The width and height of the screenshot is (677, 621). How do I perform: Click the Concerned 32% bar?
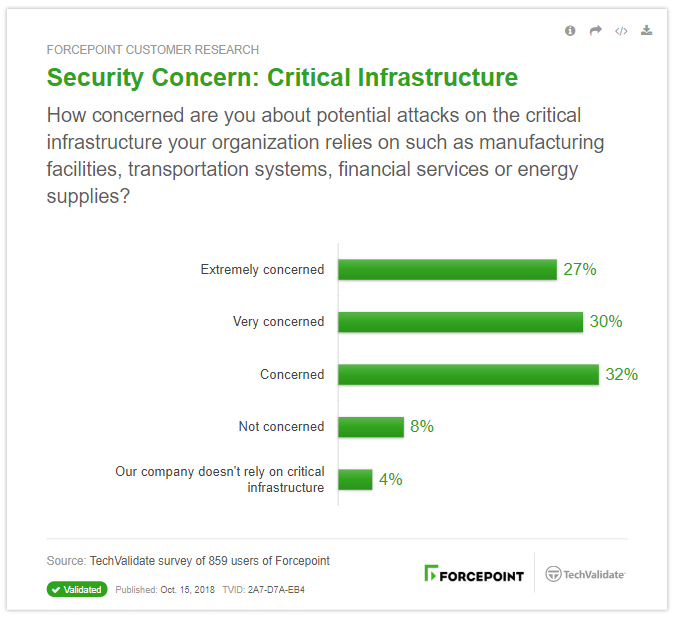[x=468, y=374]
